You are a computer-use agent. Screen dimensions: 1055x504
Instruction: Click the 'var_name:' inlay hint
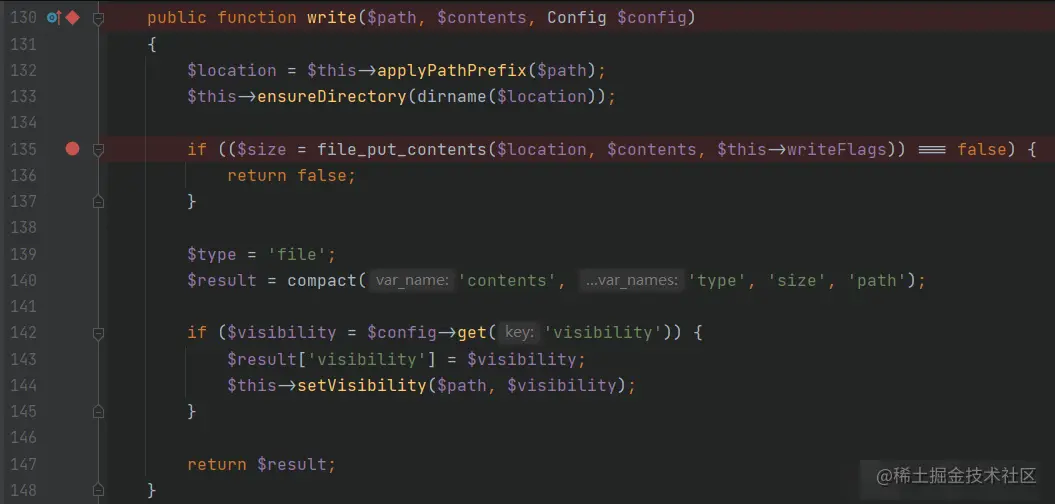(x=412, y=280)
